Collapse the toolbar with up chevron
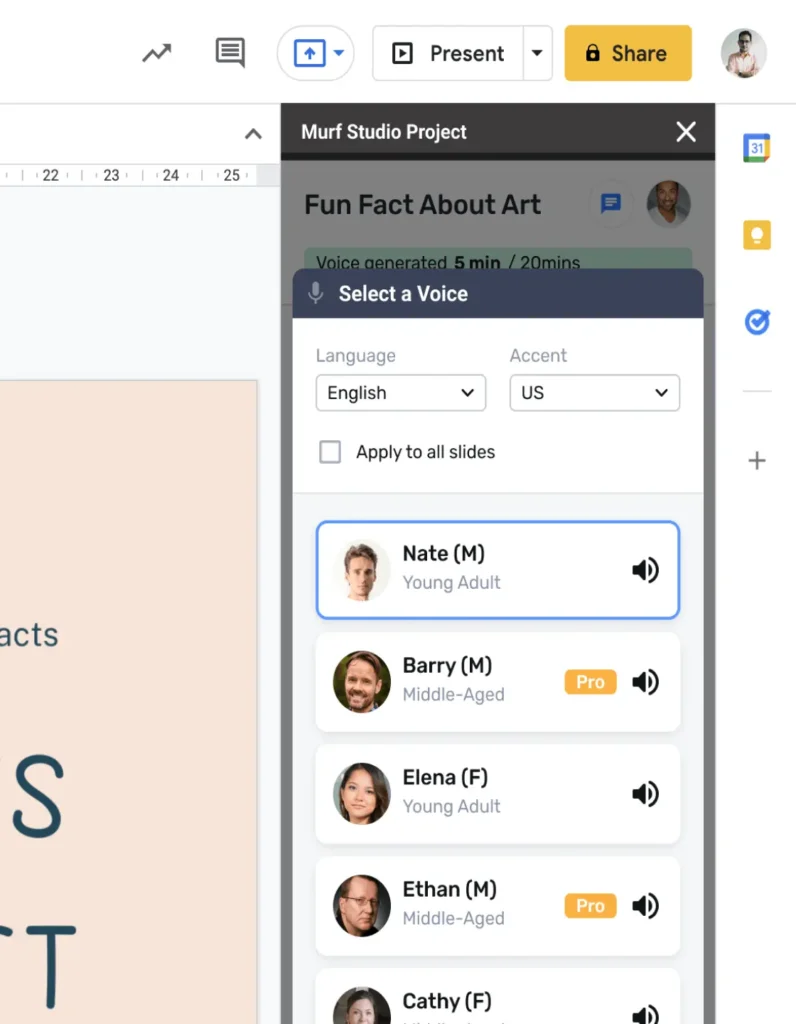 tap(253, 134)
